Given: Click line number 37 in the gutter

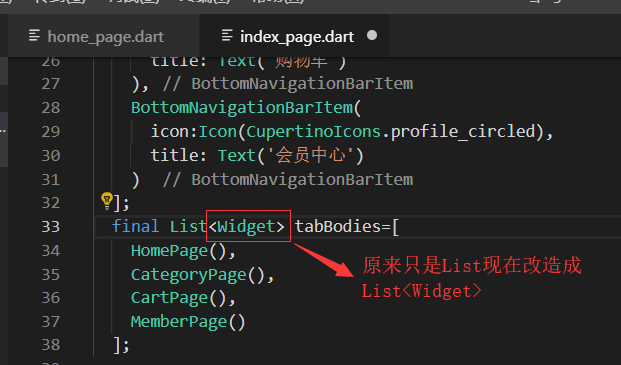Looking at the screenshot, I should [x=51, y=321].
